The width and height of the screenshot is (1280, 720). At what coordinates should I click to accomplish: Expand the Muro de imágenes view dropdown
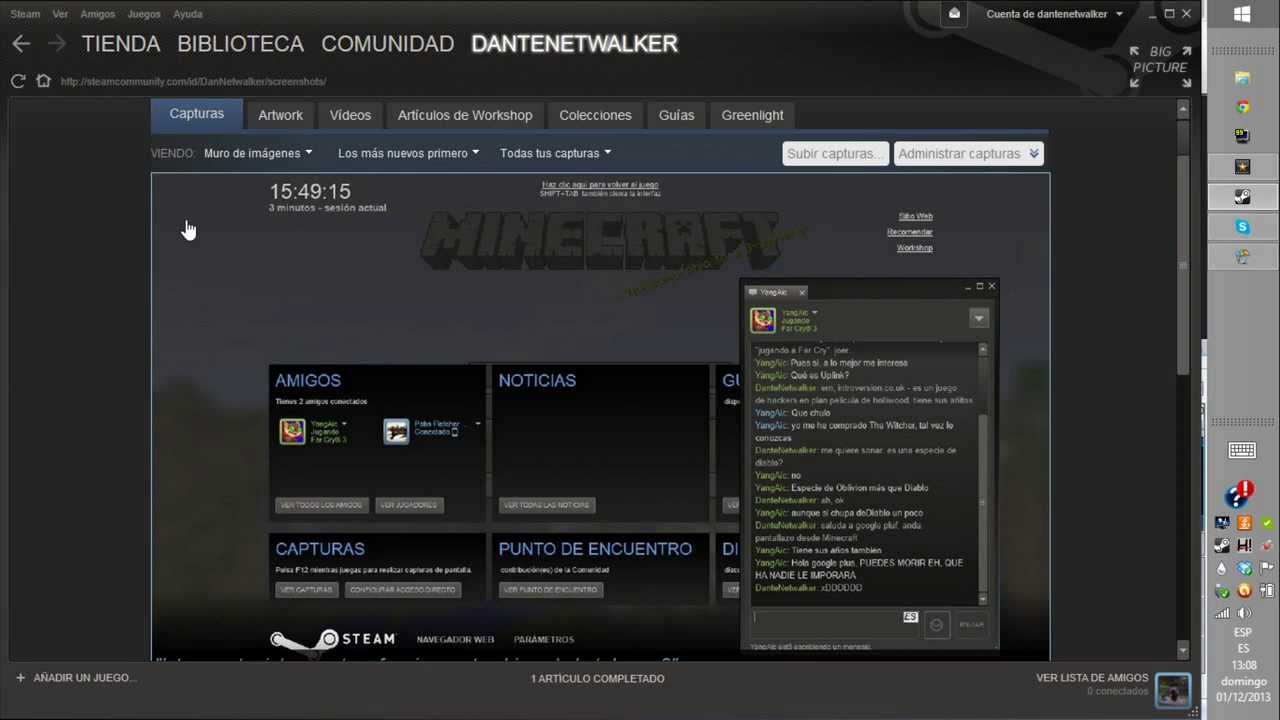(x=258, y=153)
